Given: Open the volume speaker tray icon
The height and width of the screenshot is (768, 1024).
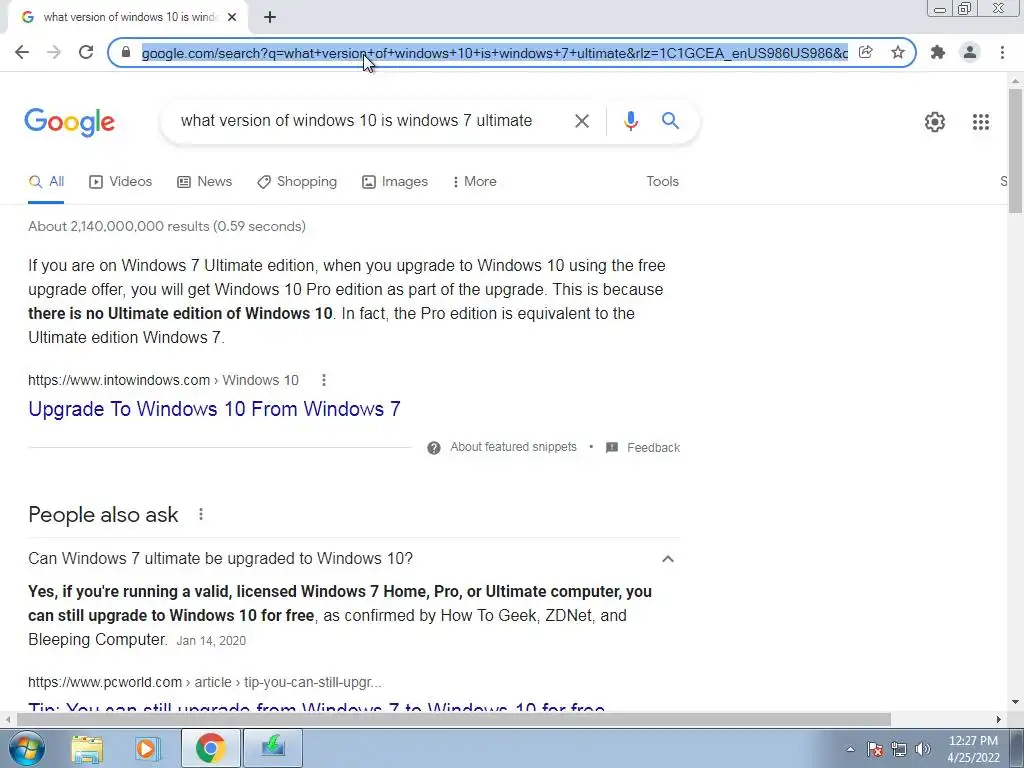Looking at the screenshot, I should pyautogui.click(x=923, y=749).
